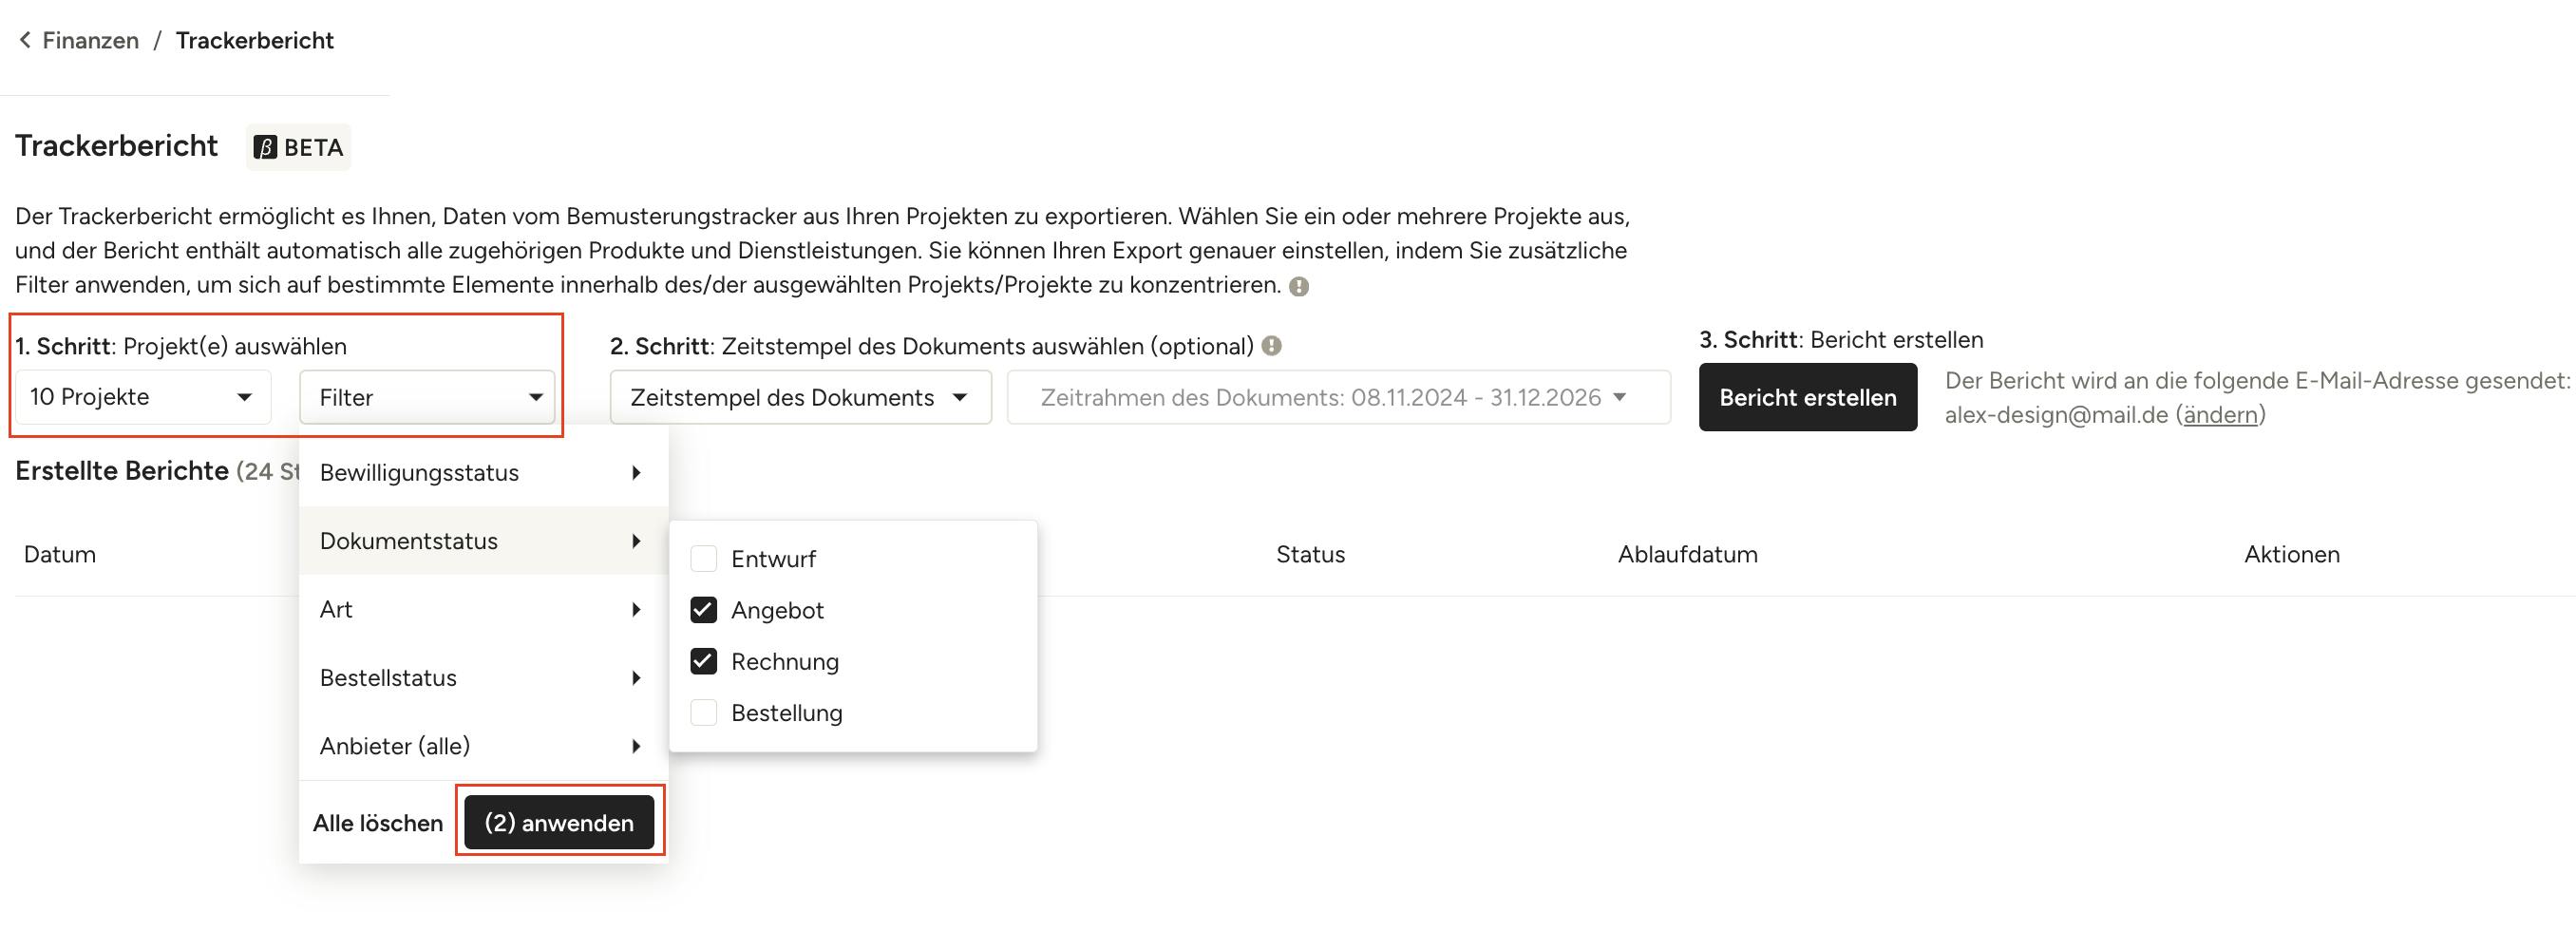The width and height of the screenshot is (2576, 950).
Task: Click the back chevron beside Finanzen
Action: (x=25, y=40)
